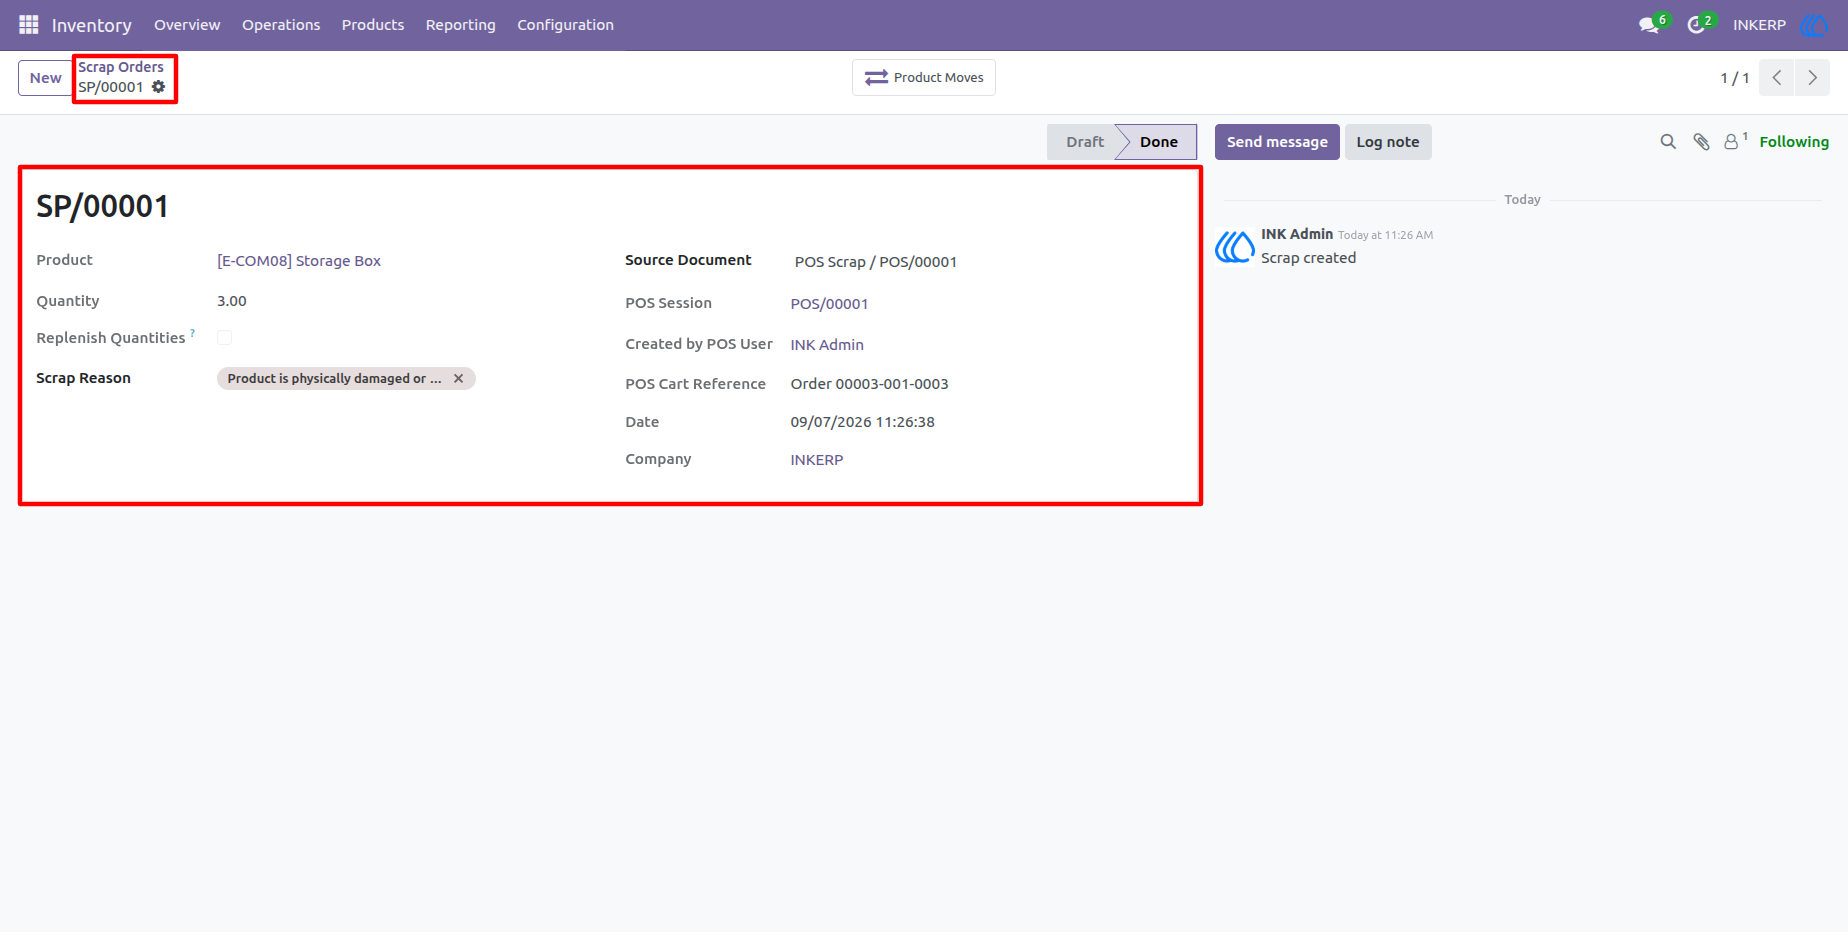
Task: Open the [E-COM08] Storage Box product link
Action: 299,261
